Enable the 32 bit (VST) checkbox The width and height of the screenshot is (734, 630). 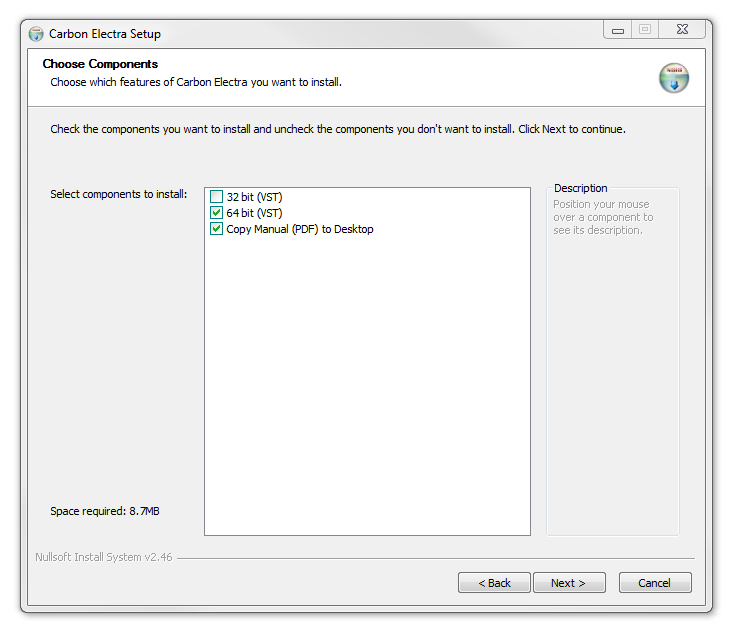217,197
